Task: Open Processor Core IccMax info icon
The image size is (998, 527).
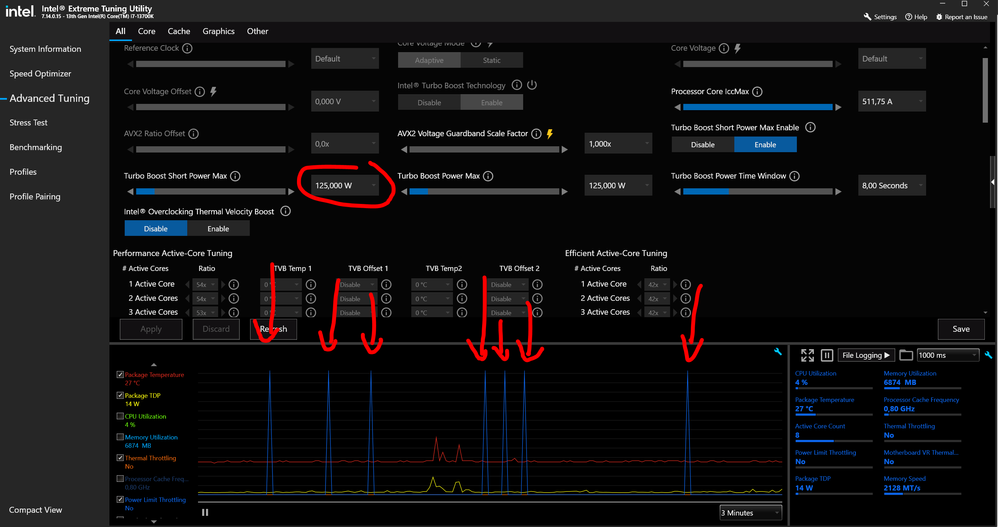Action: [757, 92]
